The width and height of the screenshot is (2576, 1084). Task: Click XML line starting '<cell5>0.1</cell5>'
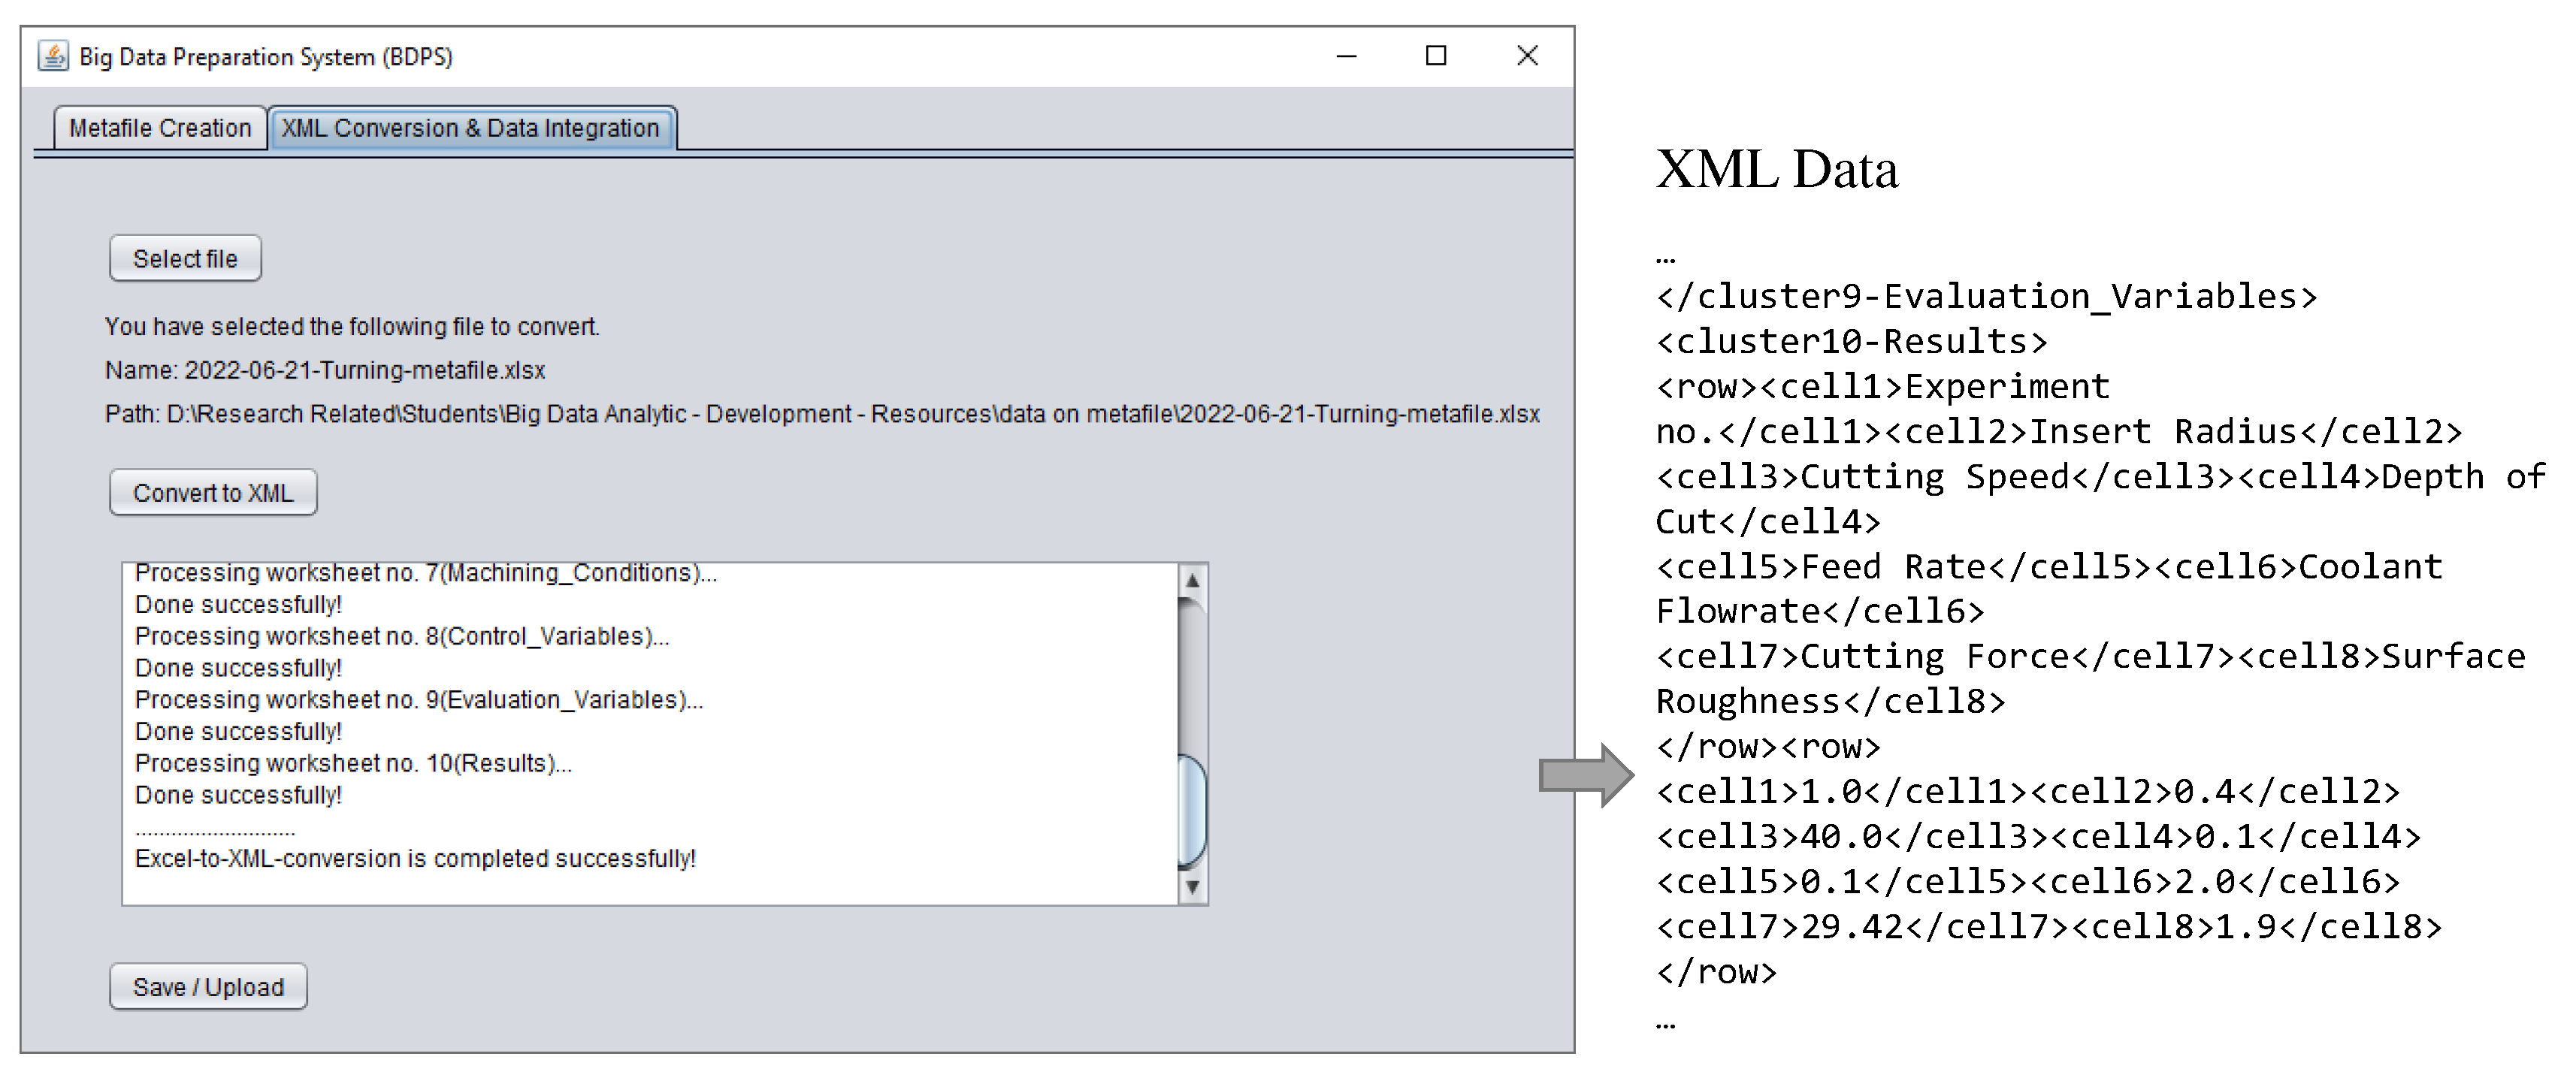(2027, 881)
